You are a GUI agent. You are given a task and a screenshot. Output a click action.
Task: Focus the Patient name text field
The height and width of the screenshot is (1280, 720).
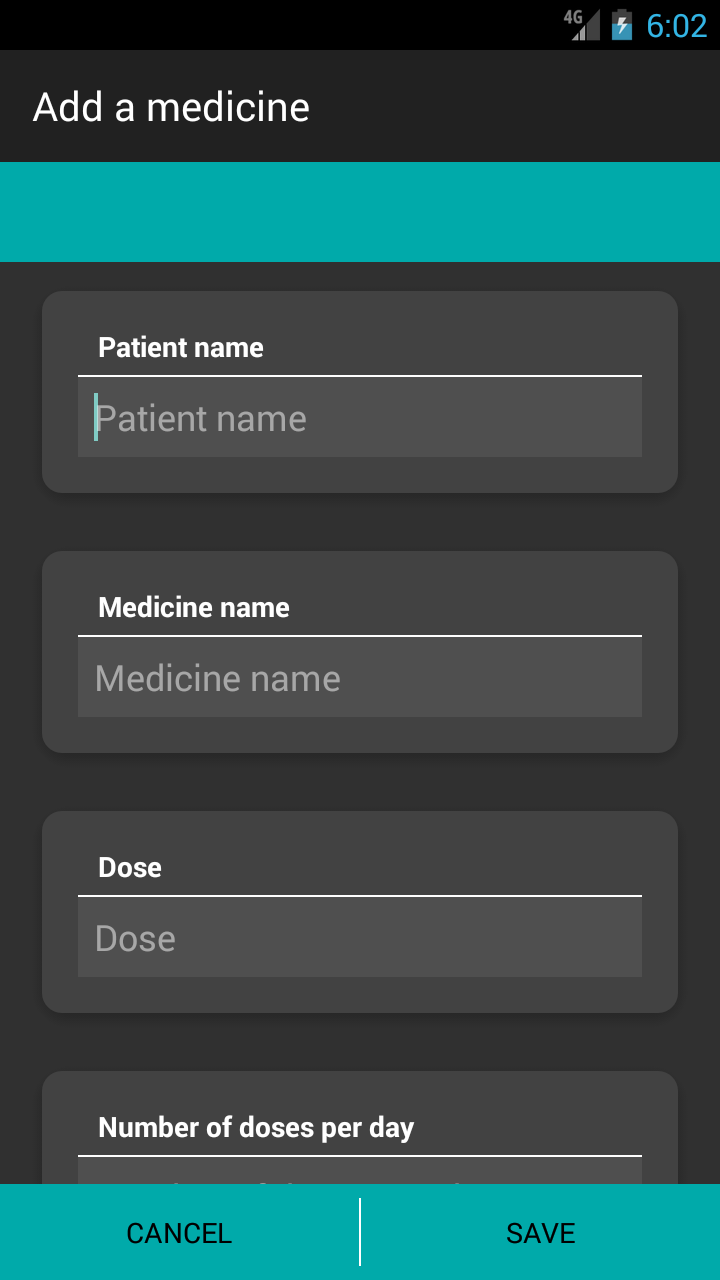pos(360,418)
